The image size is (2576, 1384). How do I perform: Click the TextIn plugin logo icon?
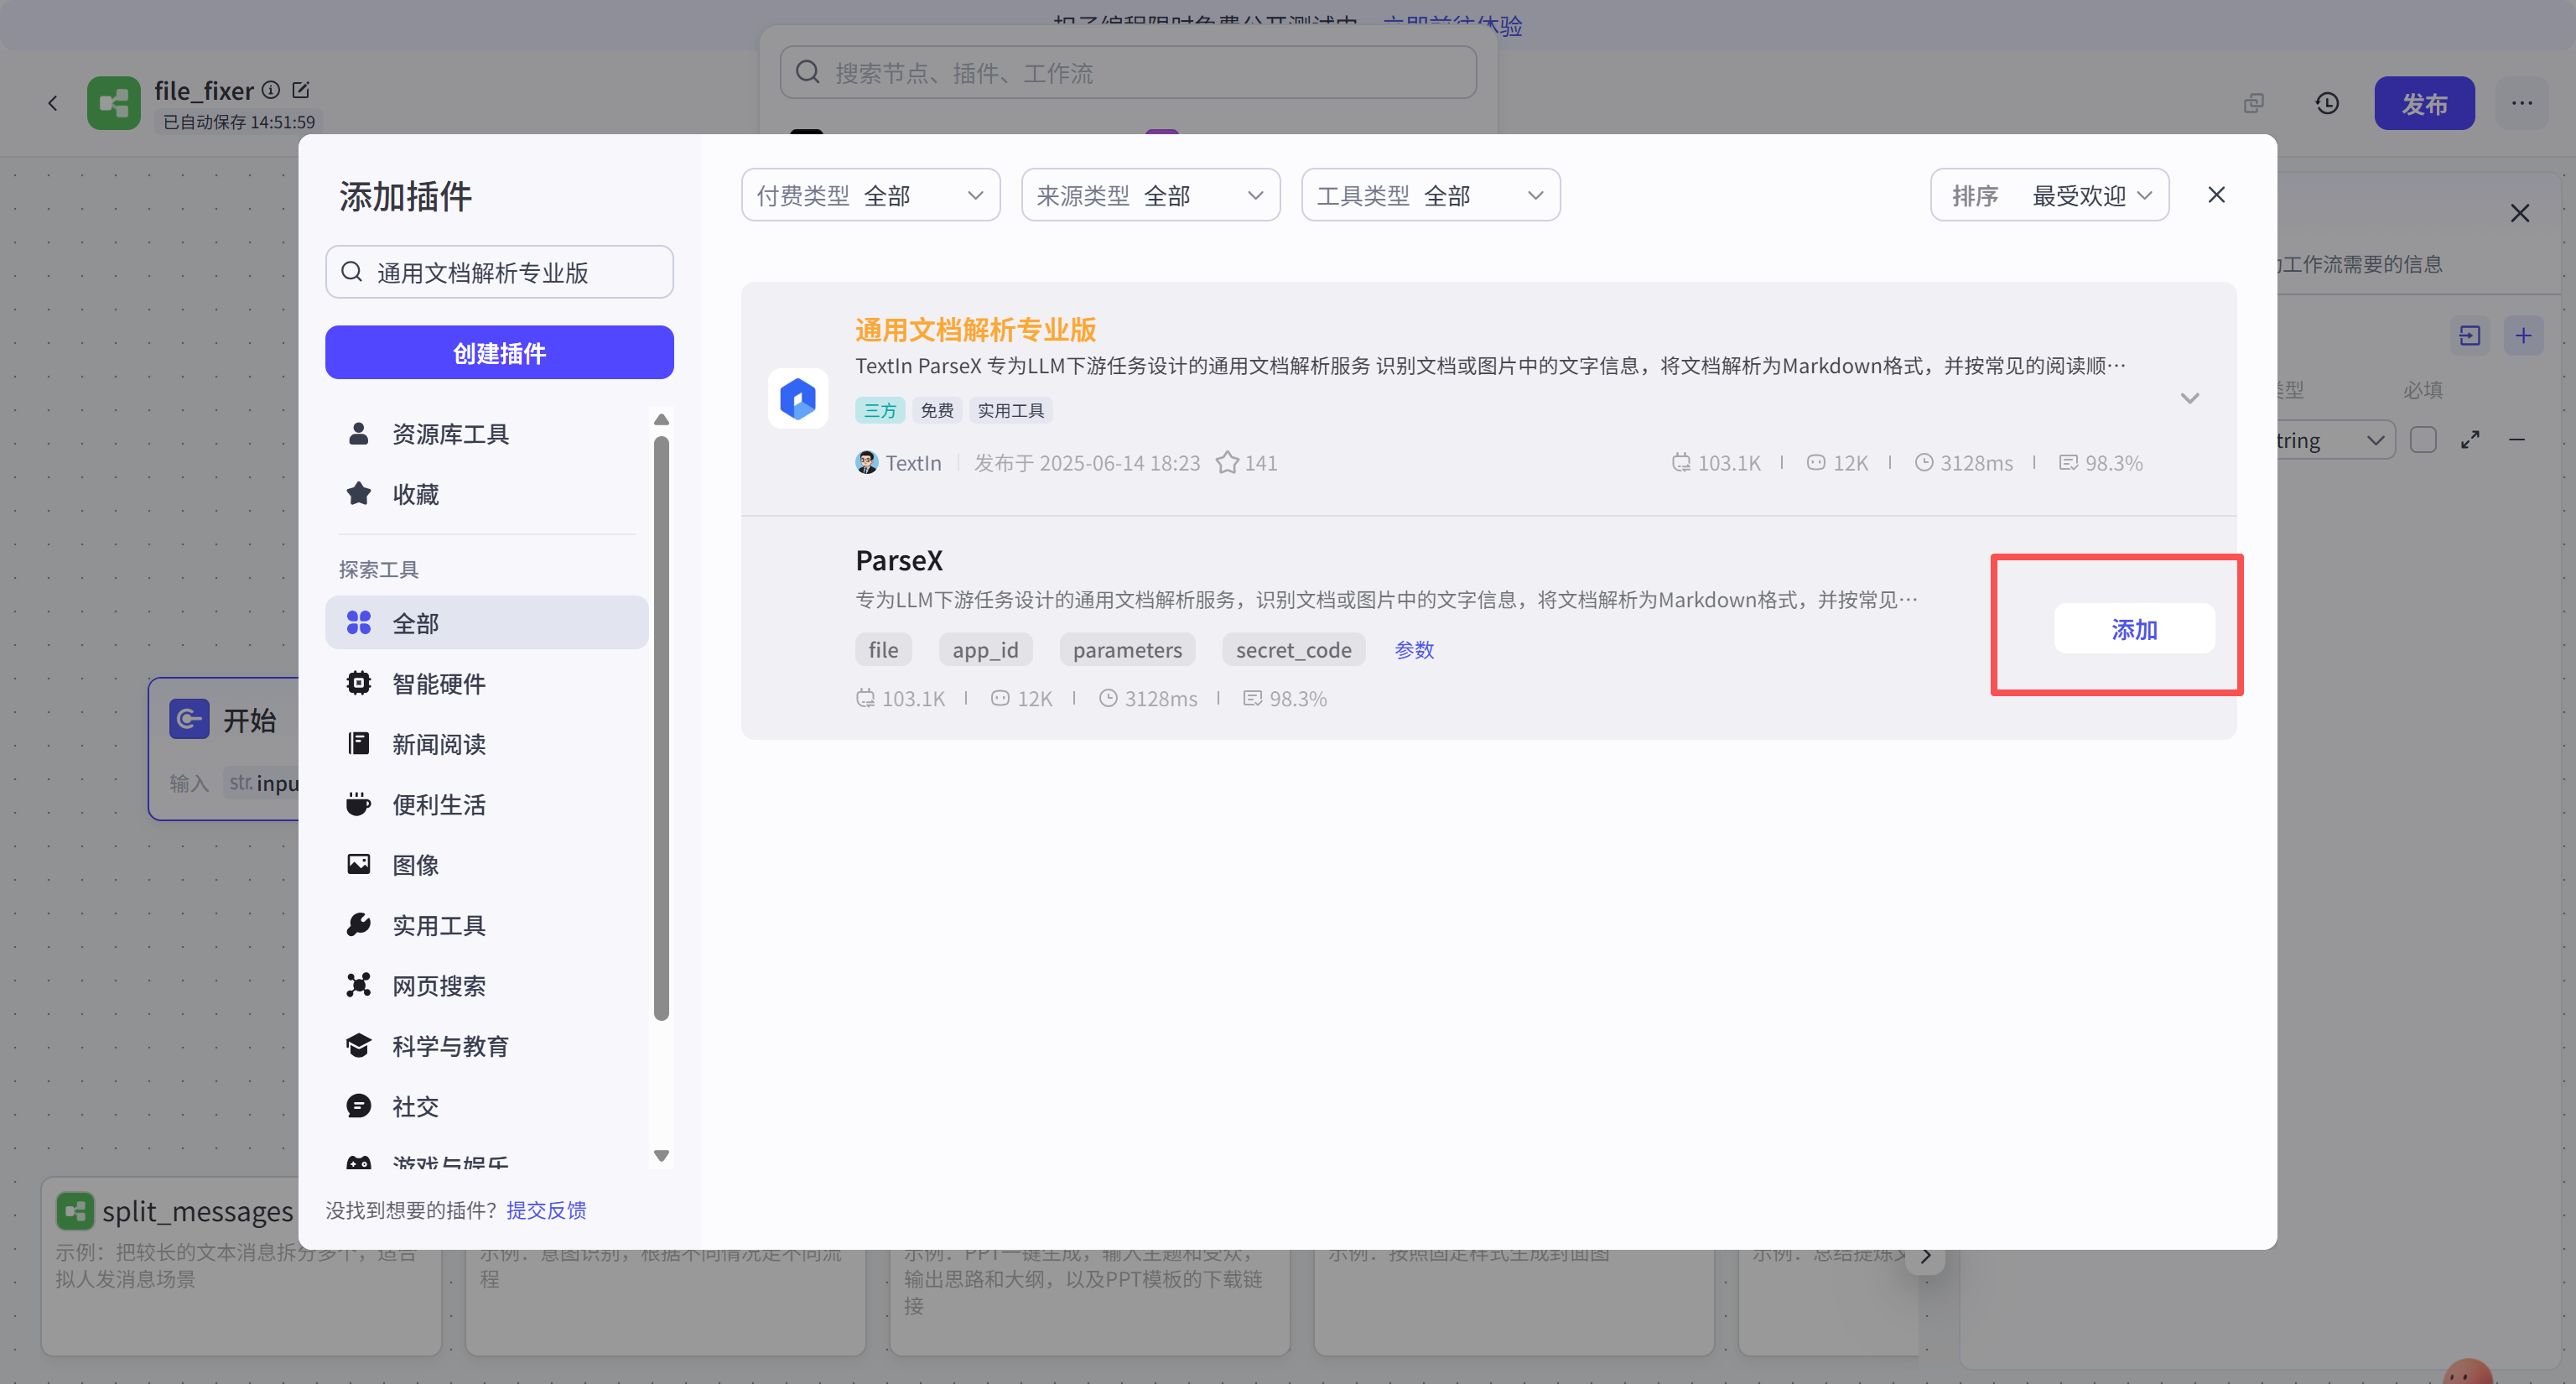[x=797, y=399]
